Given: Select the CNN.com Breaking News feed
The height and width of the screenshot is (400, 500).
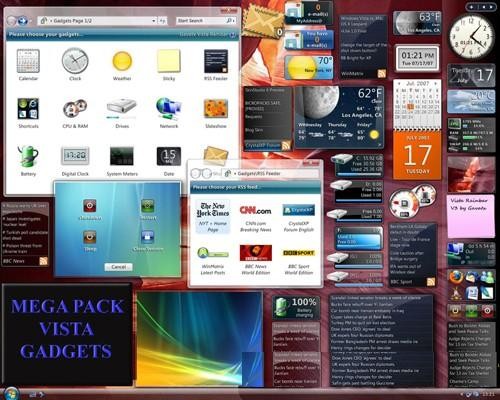Looking at the screenshot, I should tap(256, 218).
